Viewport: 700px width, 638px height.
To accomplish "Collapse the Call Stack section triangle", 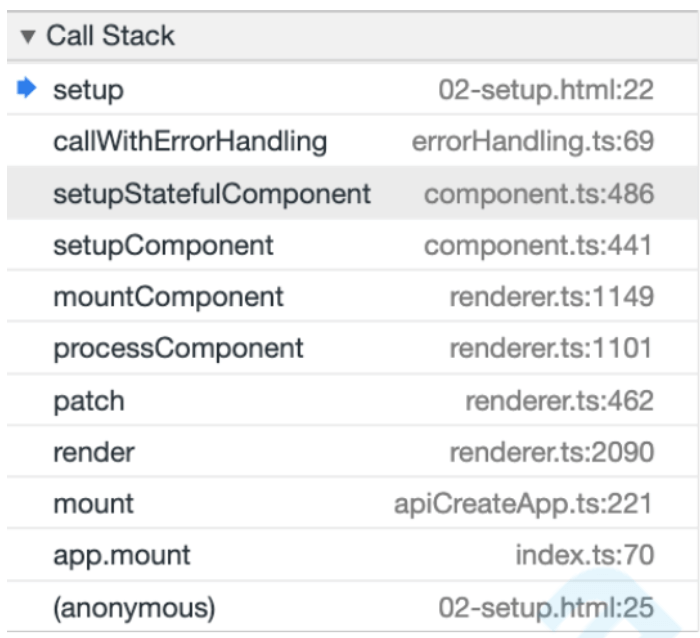I will coord(27,37).
